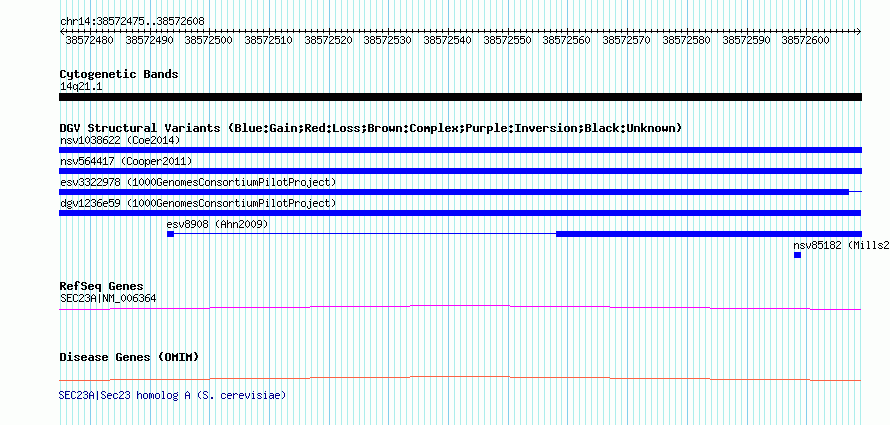The width and height of the screenshot is (890, 425).
Task: Open variant label esv8908 (Ahn2009)
Action: pyautogui.click(x=217, y=225)
